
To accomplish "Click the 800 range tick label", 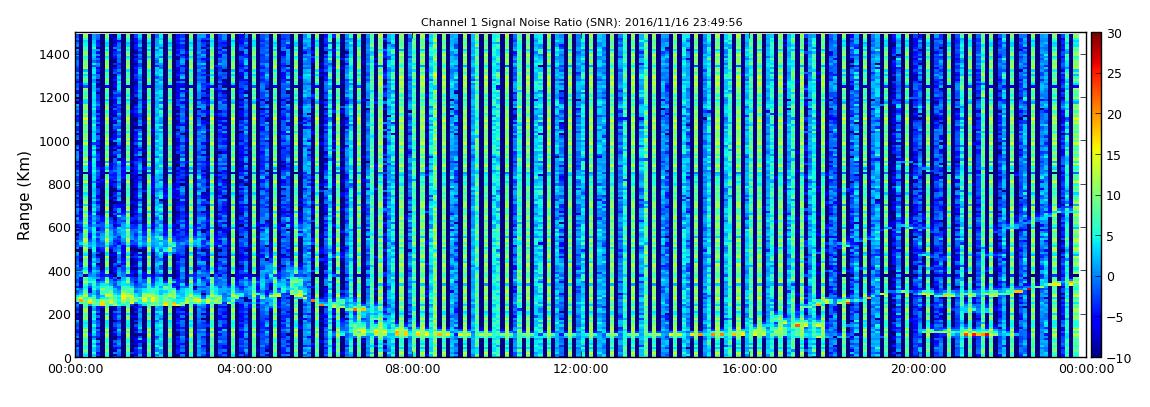I will pyautogui.click(x=59, y=184).
